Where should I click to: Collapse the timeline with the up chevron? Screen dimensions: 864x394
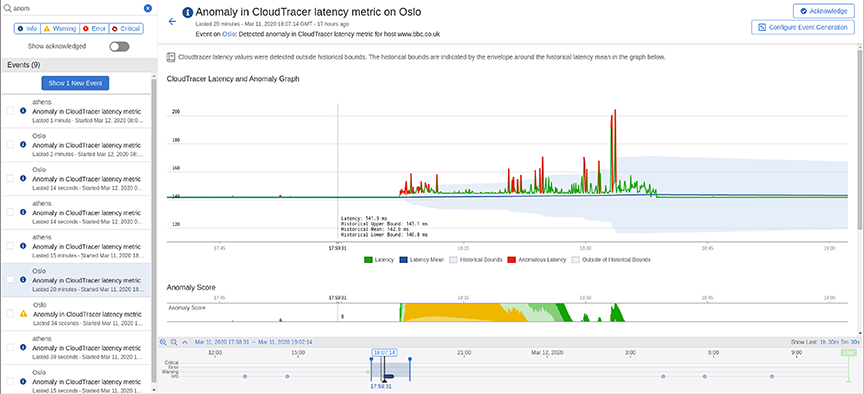(185, 342)
